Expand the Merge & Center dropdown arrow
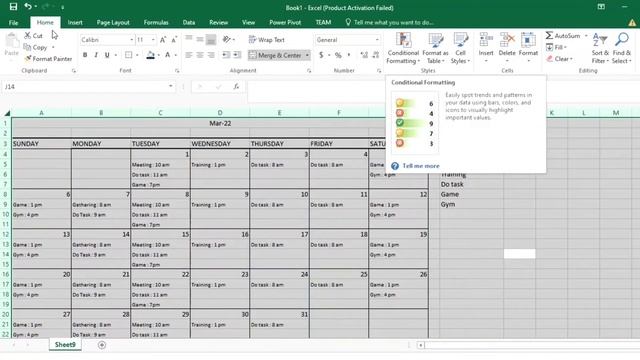Screen dimensions: 640x360 point(307,55)
